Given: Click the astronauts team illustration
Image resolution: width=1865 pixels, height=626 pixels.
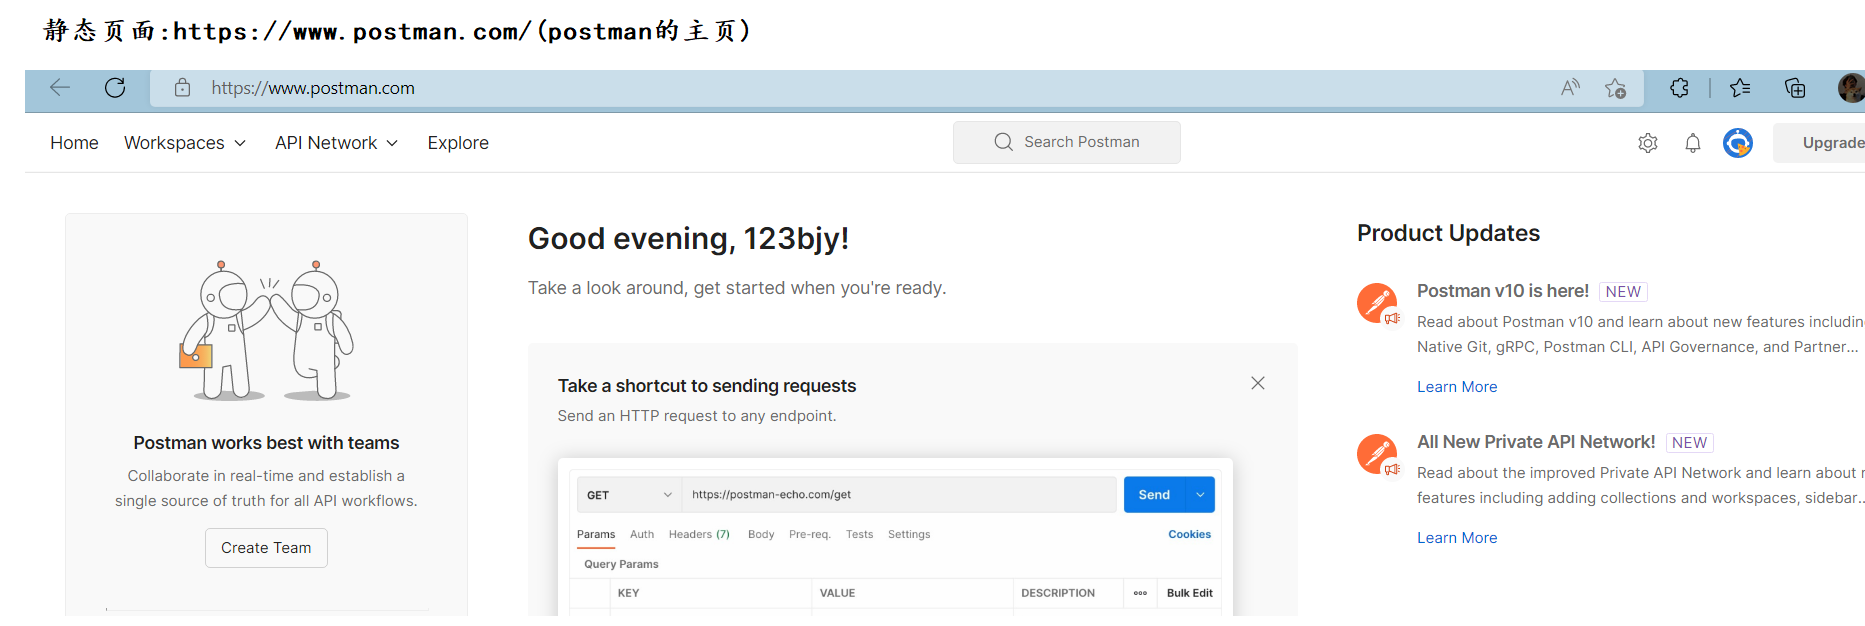Looking at the screenshot, I should (266, 330).
